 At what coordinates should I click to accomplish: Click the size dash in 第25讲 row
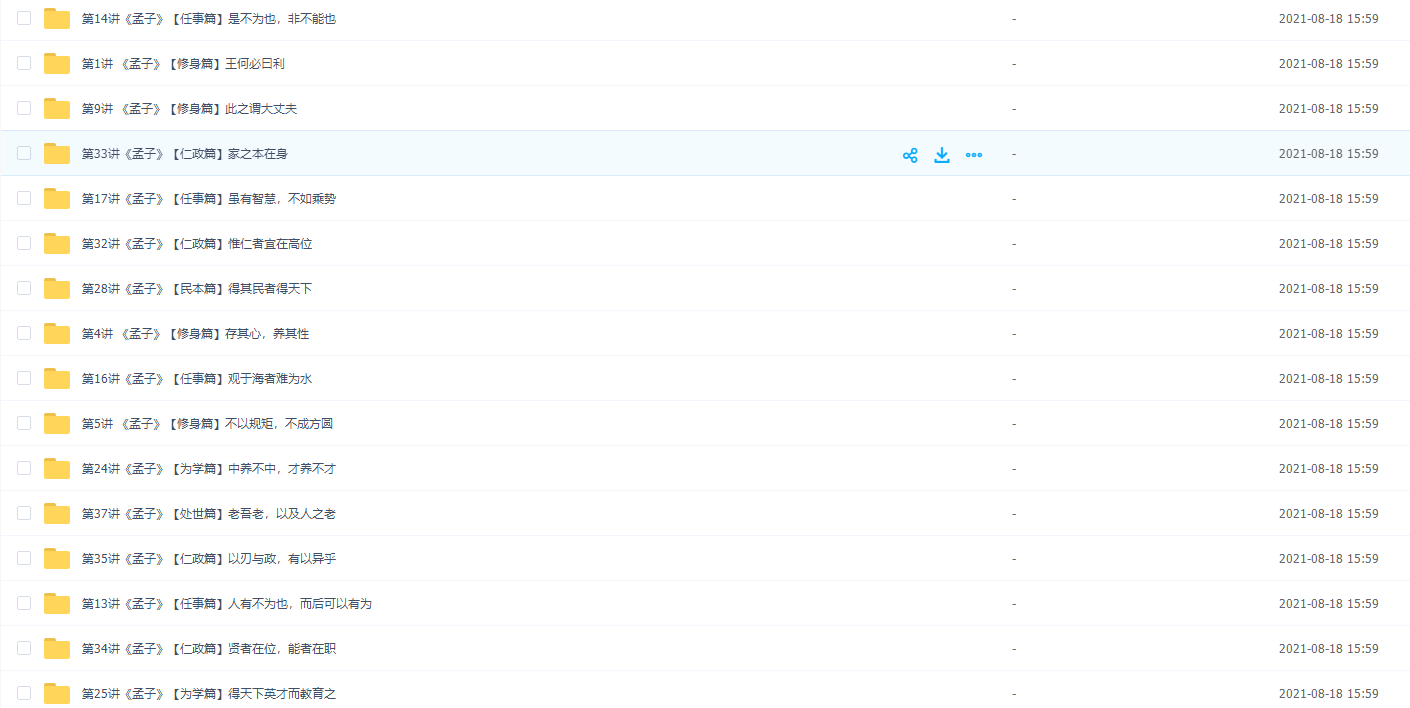pos(1014,694)
